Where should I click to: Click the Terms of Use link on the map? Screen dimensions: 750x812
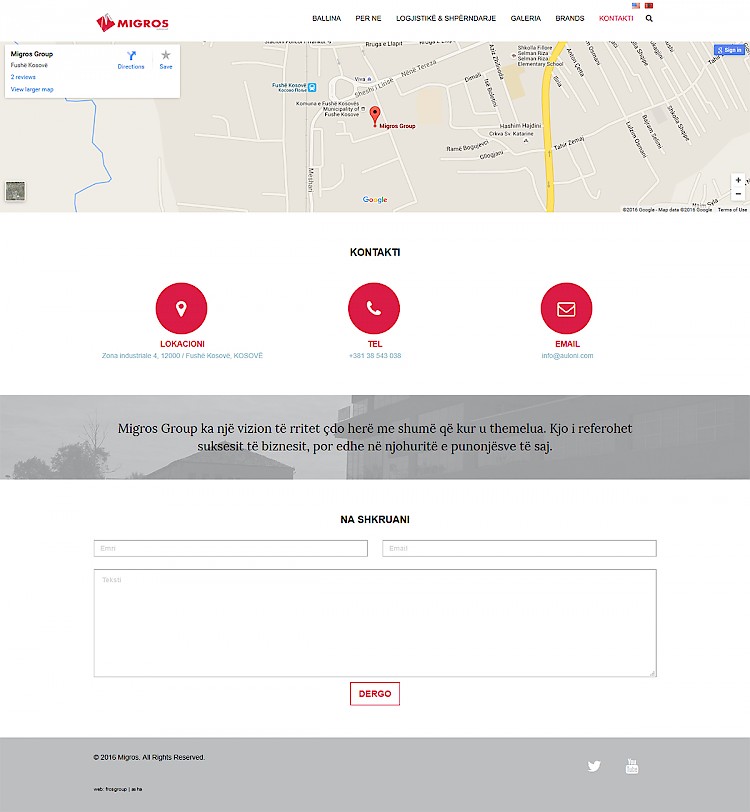click(x=732, y=210)
